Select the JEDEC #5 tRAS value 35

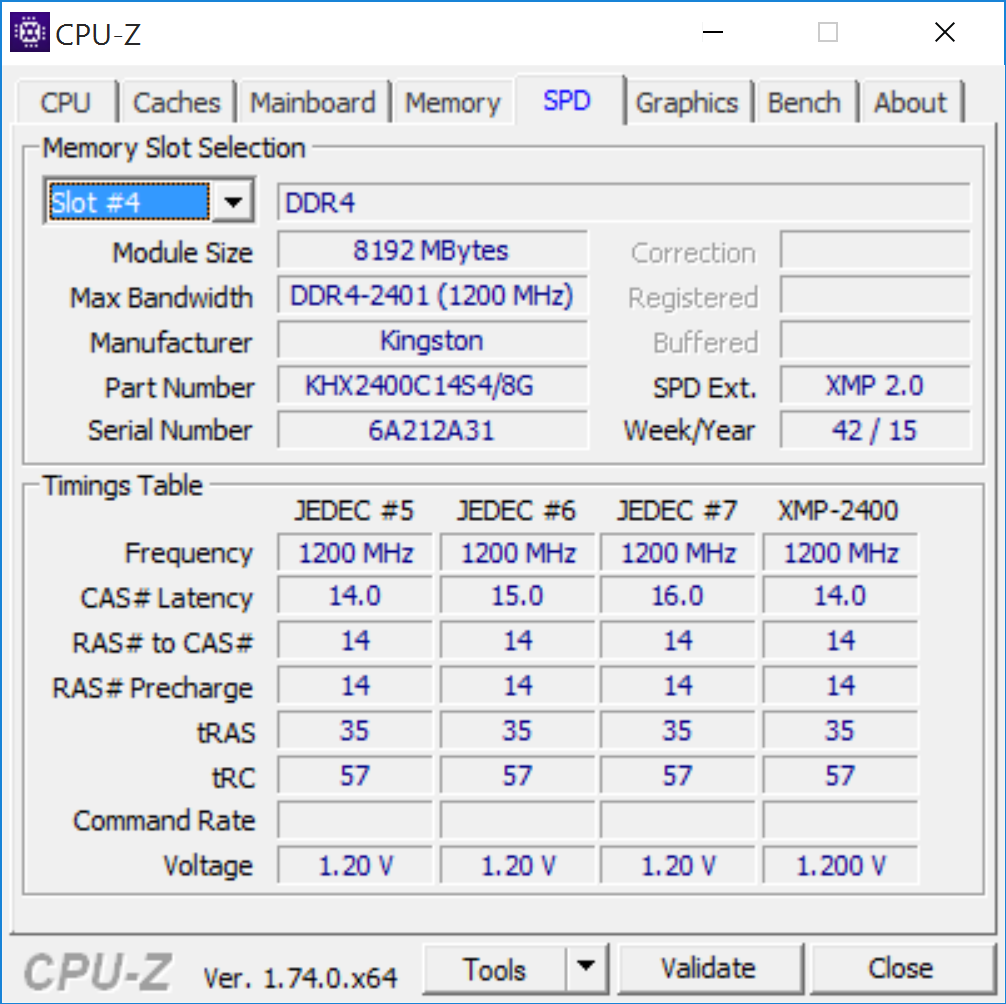coord(355,731)
